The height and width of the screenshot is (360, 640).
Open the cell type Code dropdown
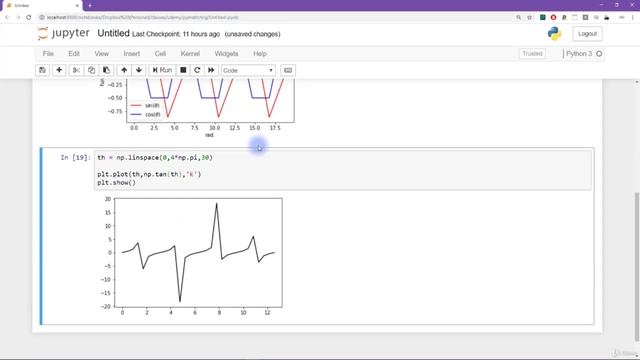[x=248, y=71]
